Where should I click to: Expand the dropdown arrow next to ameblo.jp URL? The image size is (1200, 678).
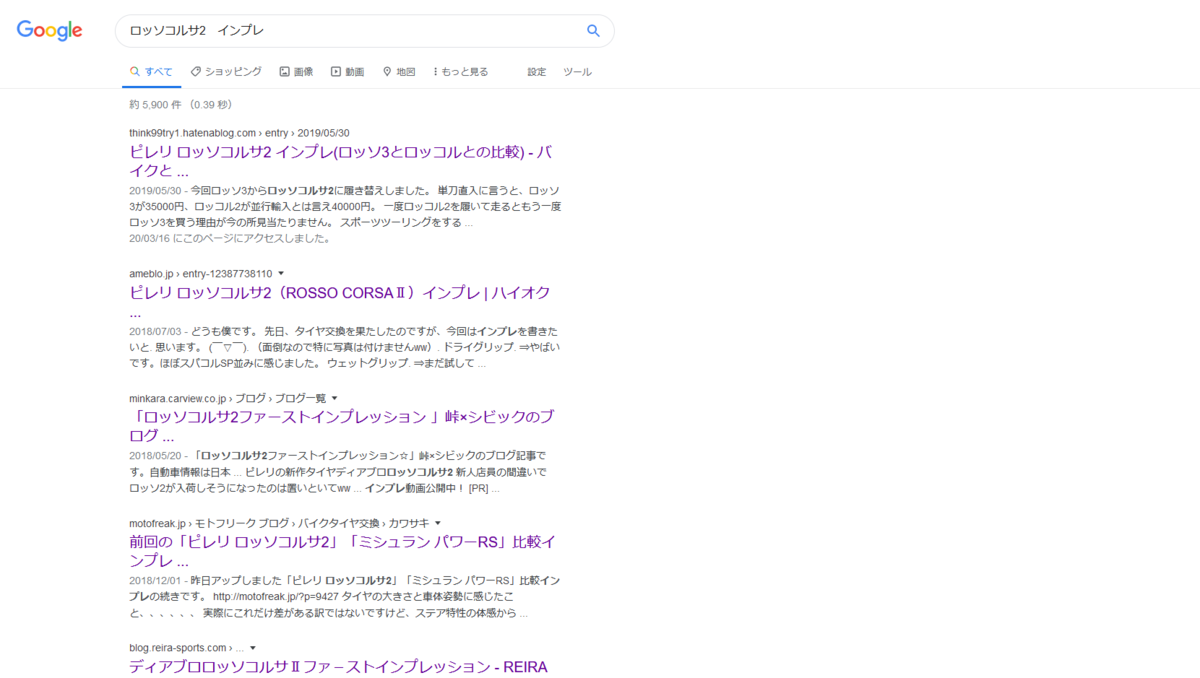coord(281,273)
